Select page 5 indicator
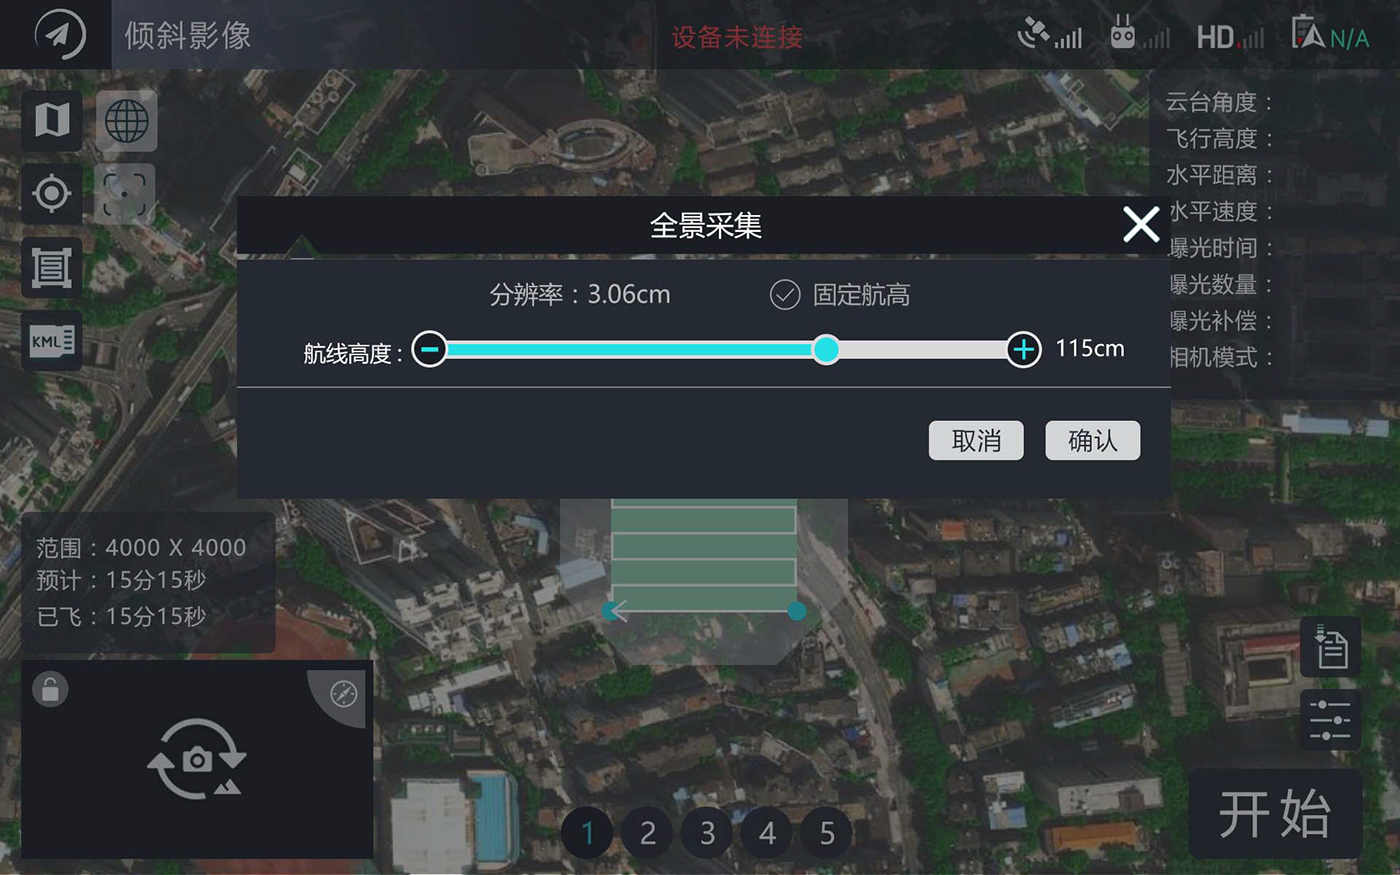1400x875 pixels. pyautogui.click(x=826, y=832)
